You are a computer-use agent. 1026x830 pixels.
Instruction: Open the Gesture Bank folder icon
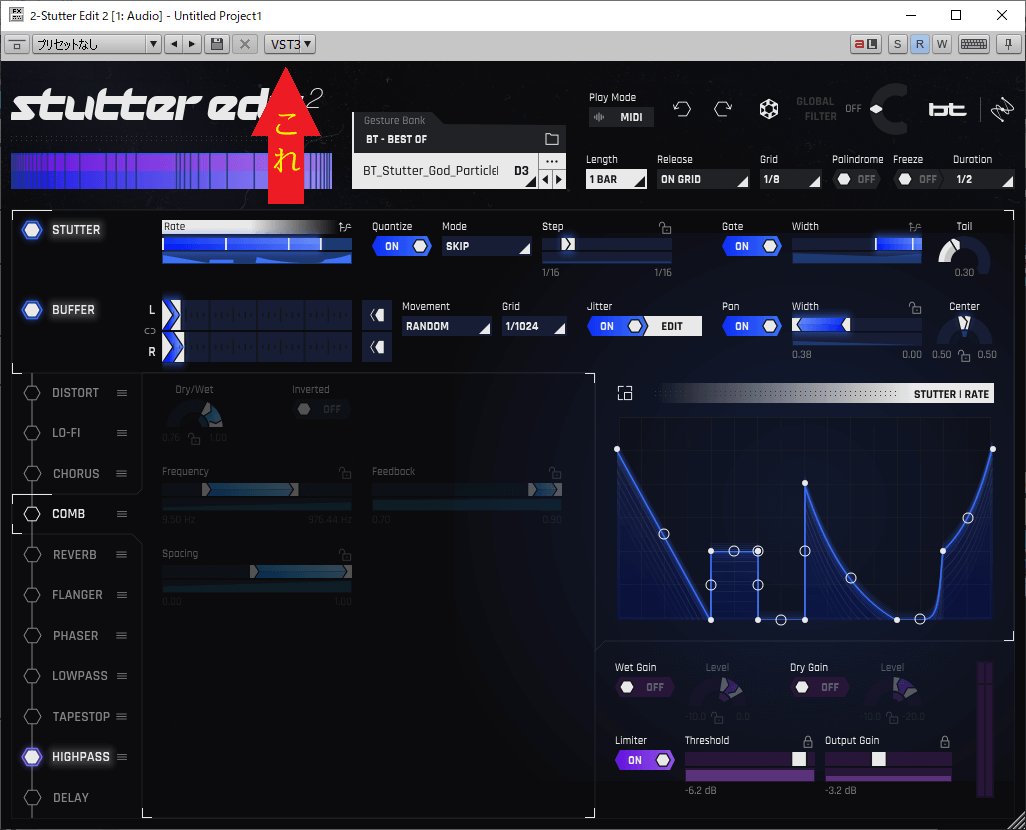click(552, 139)
